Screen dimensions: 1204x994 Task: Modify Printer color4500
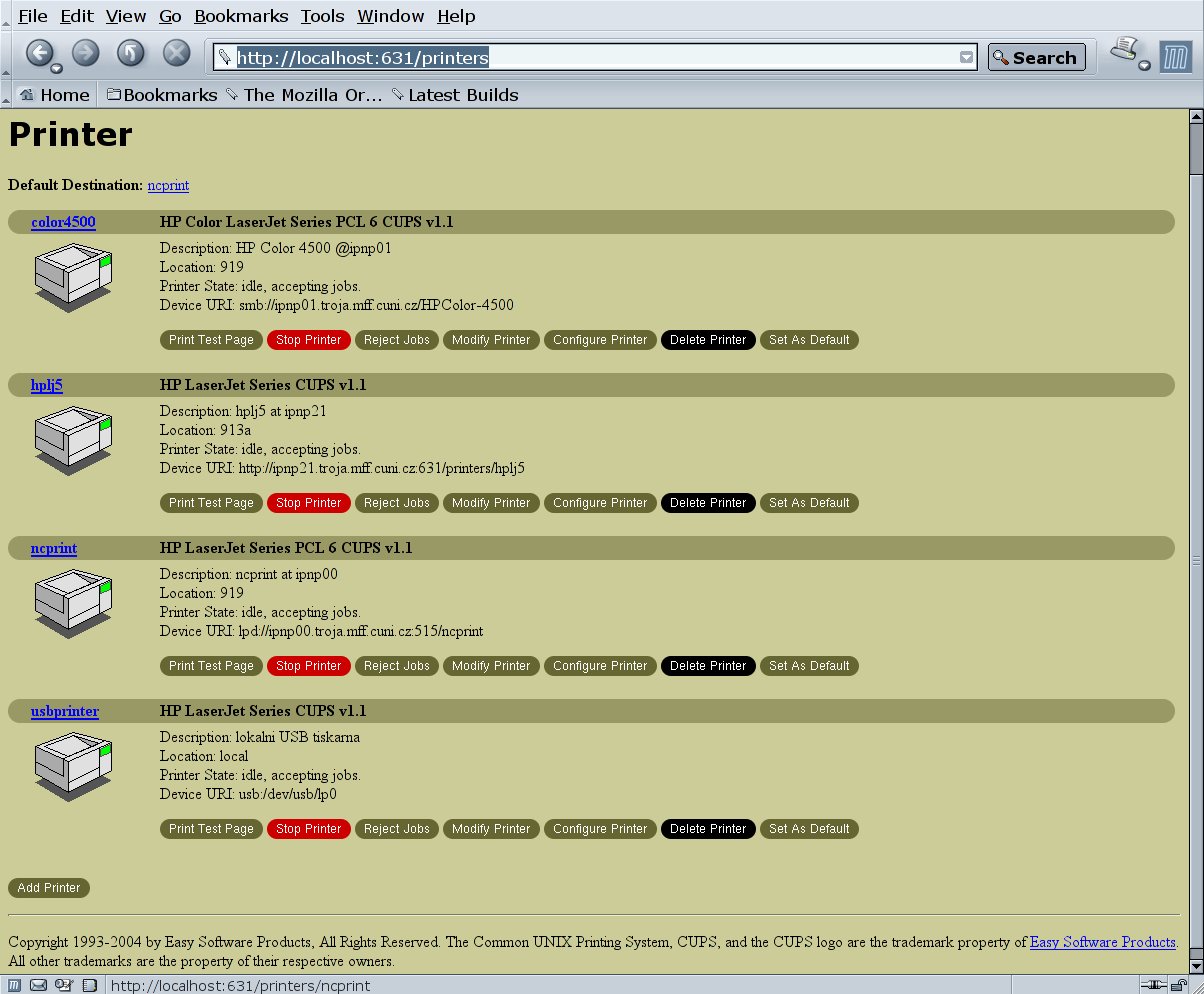[x=491, y=340]
